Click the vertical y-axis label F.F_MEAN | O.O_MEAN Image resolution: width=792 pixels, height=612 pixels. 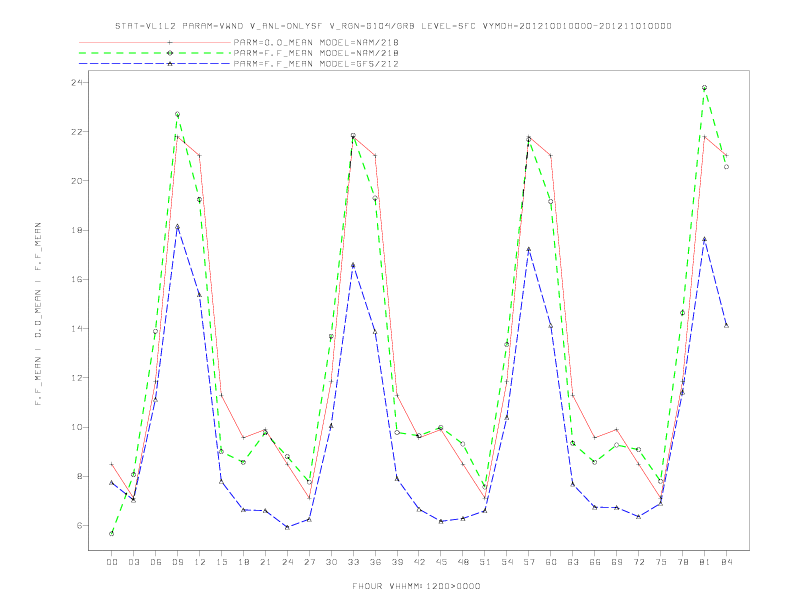[38, 314]
